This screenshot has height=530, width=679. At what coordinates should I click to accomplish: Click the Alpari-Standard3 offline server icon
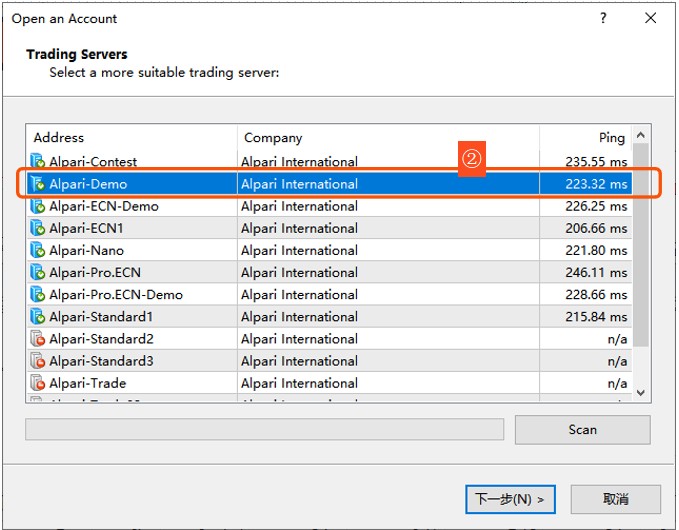coord(38,360)
